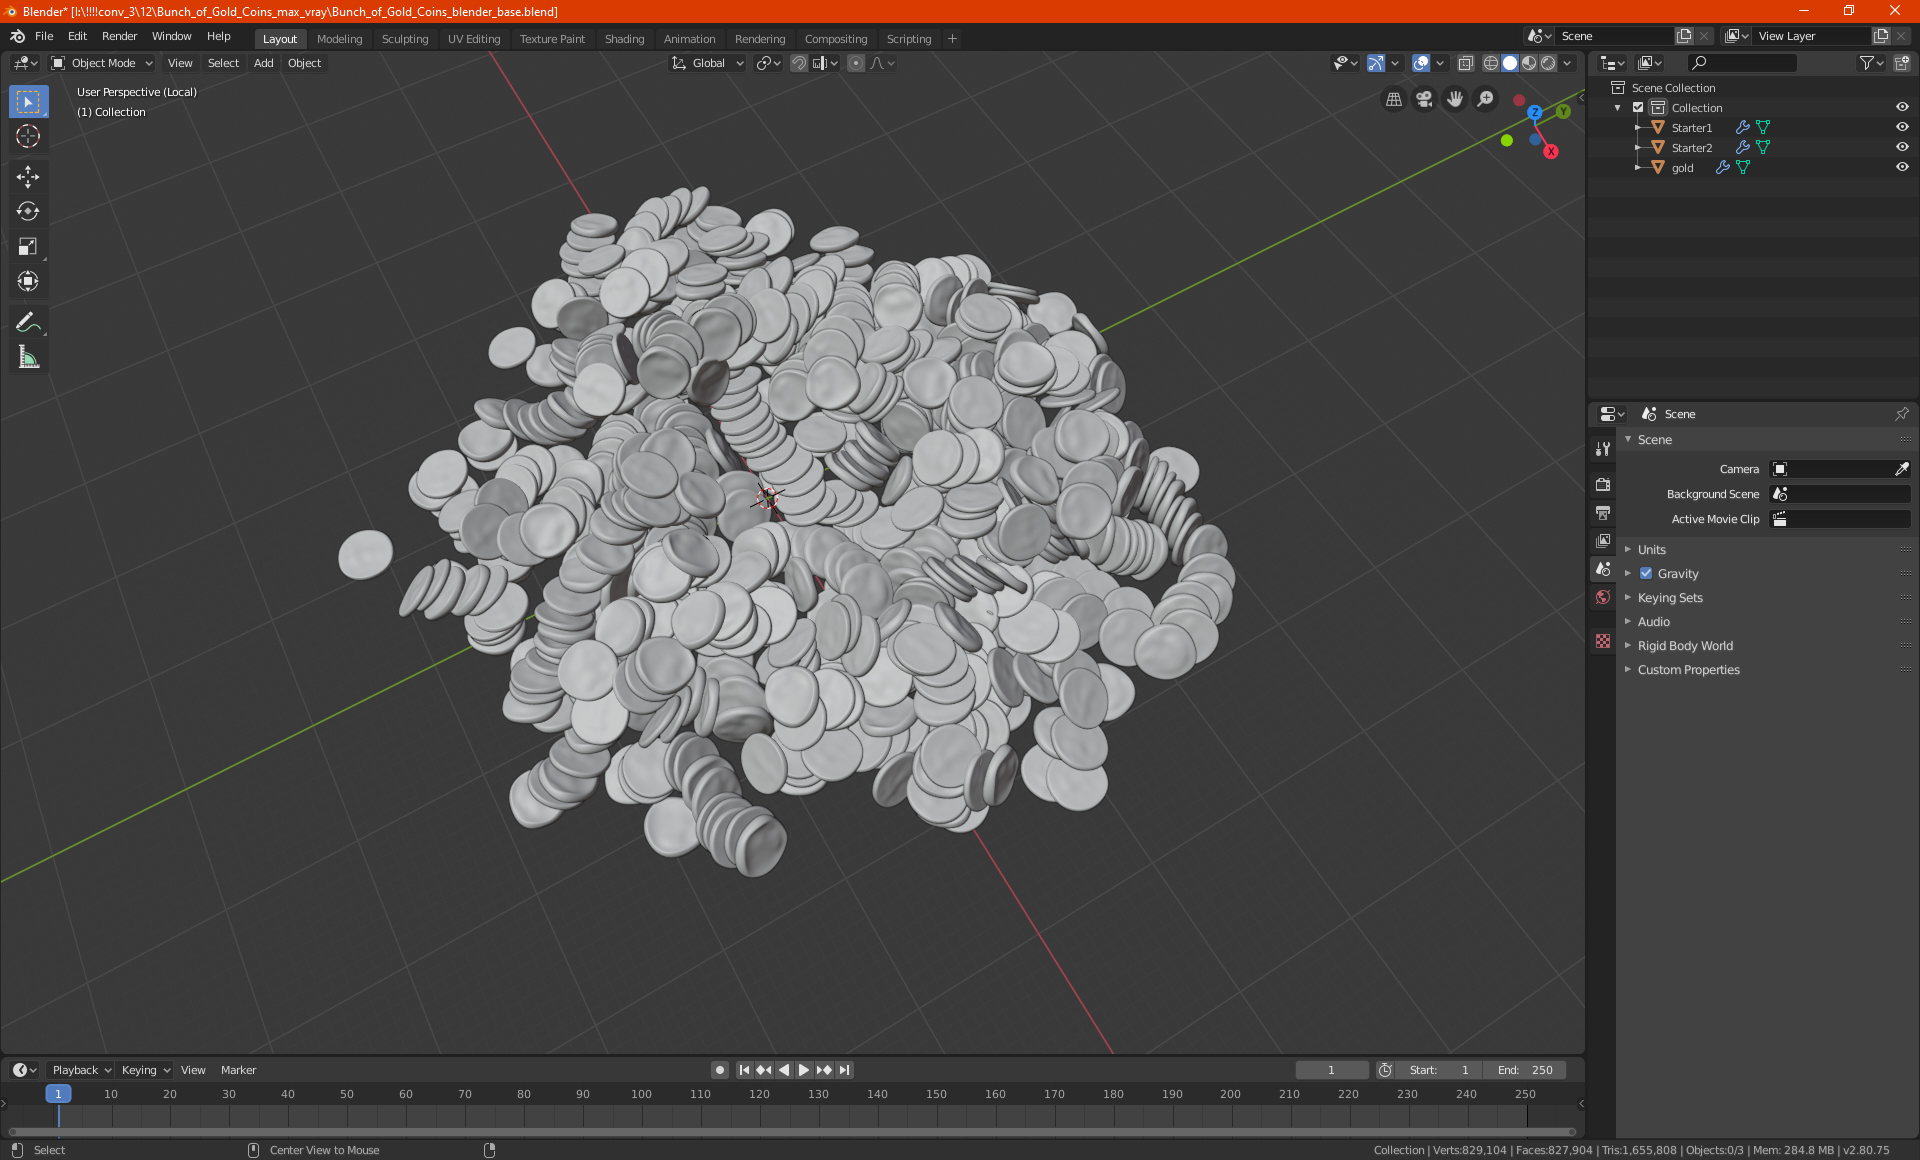Switch to the Sculpting workspace tab
This screenshot has height=1160, width=1920.
pos(405,39)
